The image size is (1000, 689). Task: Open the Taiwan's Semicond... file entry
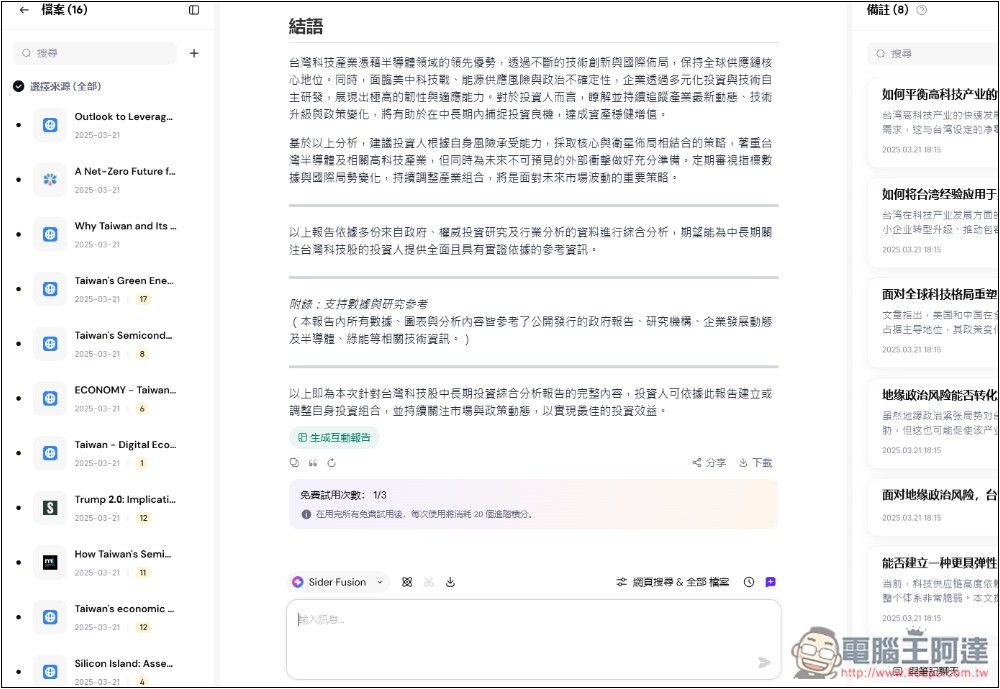(125, 336)
